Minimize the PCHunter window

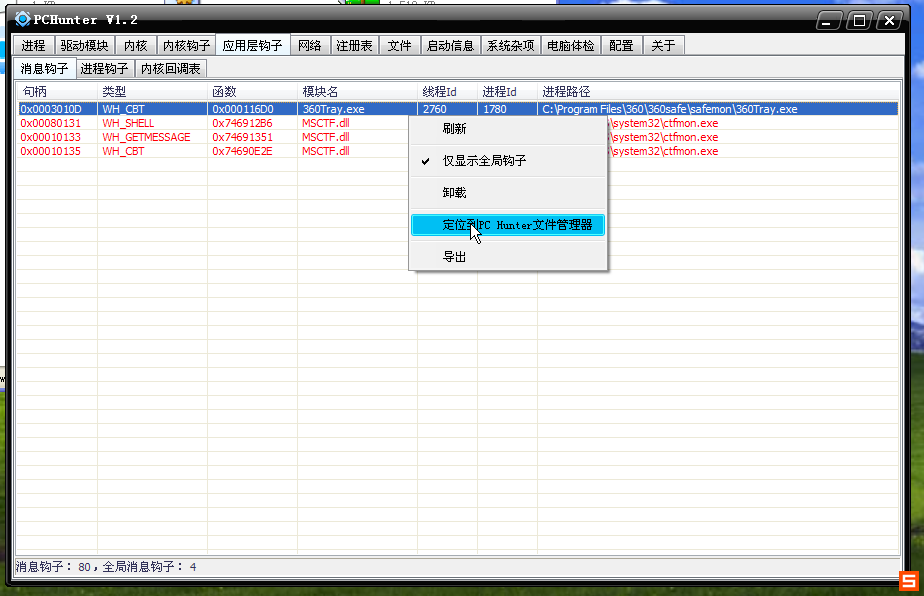(x=827, y=21)
